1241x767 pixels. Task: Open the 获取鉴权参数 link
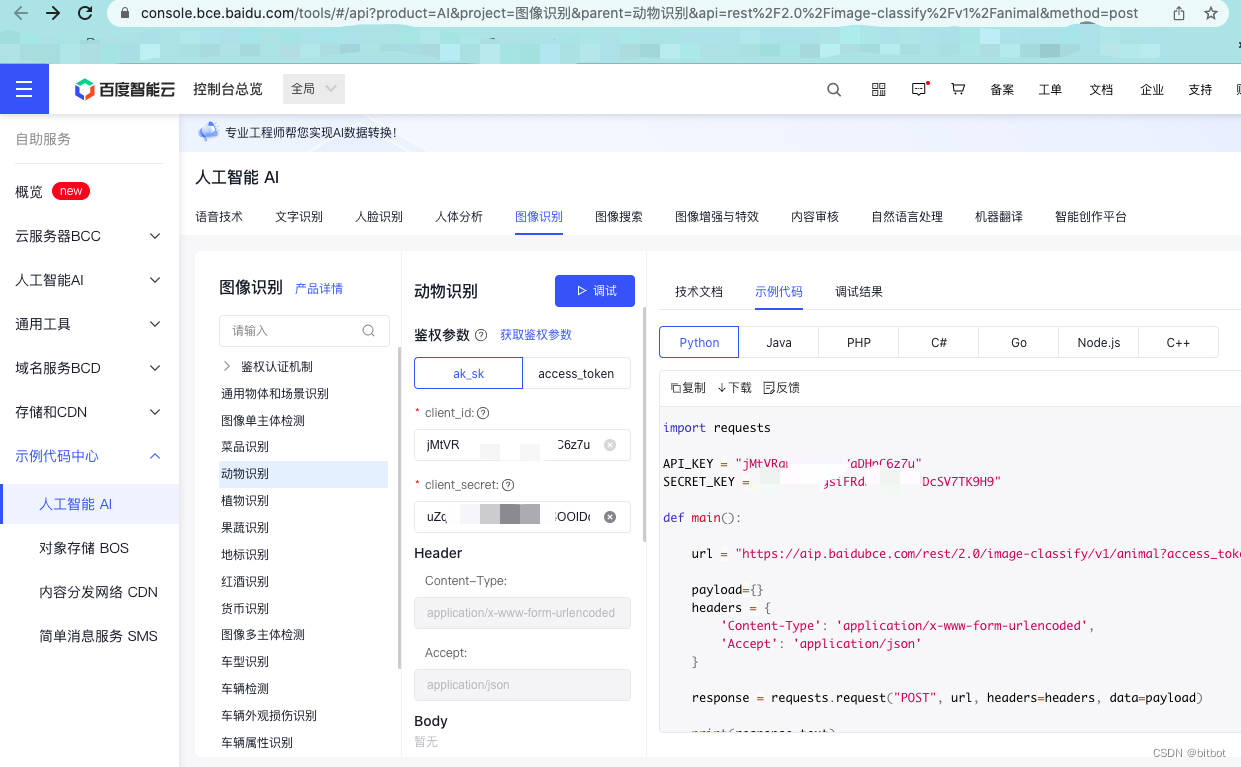(536, 335)
